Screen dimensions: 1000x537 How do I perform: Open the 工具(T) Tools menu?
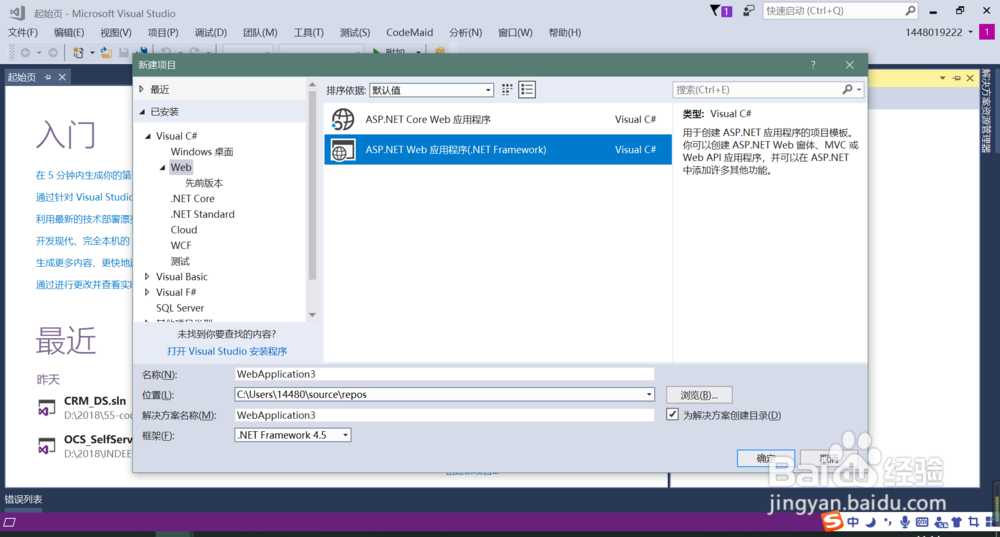coord(309,33)
